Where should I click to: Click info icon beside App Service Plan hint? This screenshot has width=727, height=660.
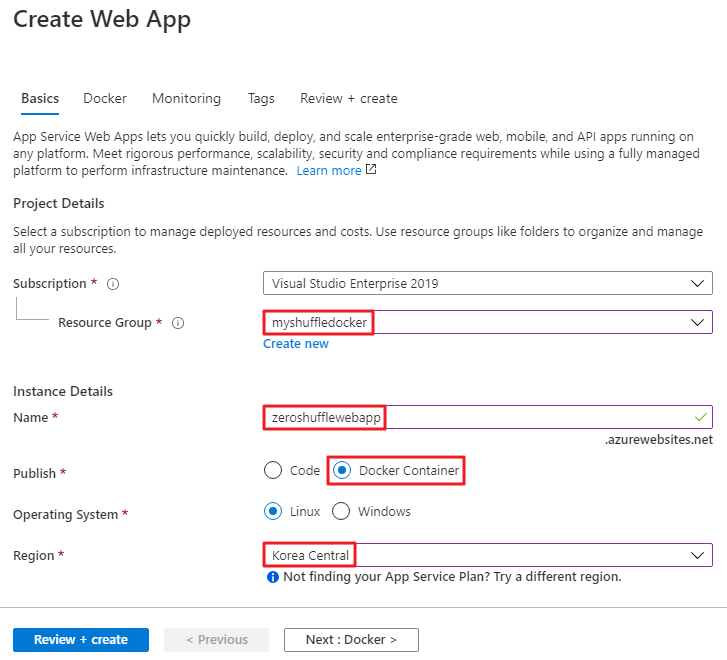tap(273, 577)
